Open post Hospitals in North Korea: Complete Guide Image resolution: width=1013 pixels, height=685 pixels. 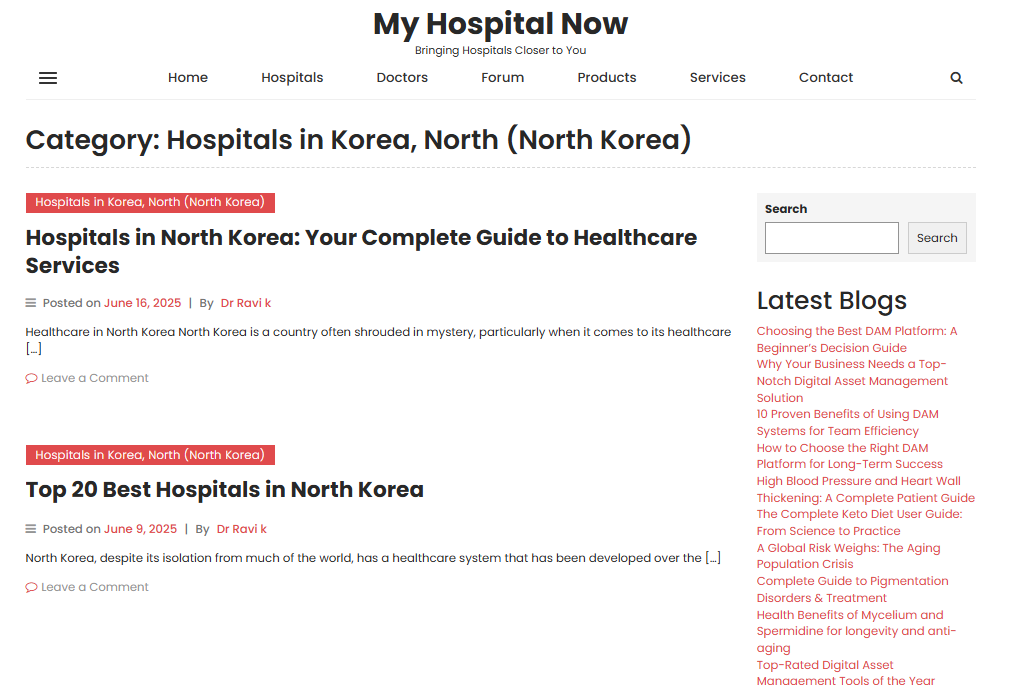[361, 251]
